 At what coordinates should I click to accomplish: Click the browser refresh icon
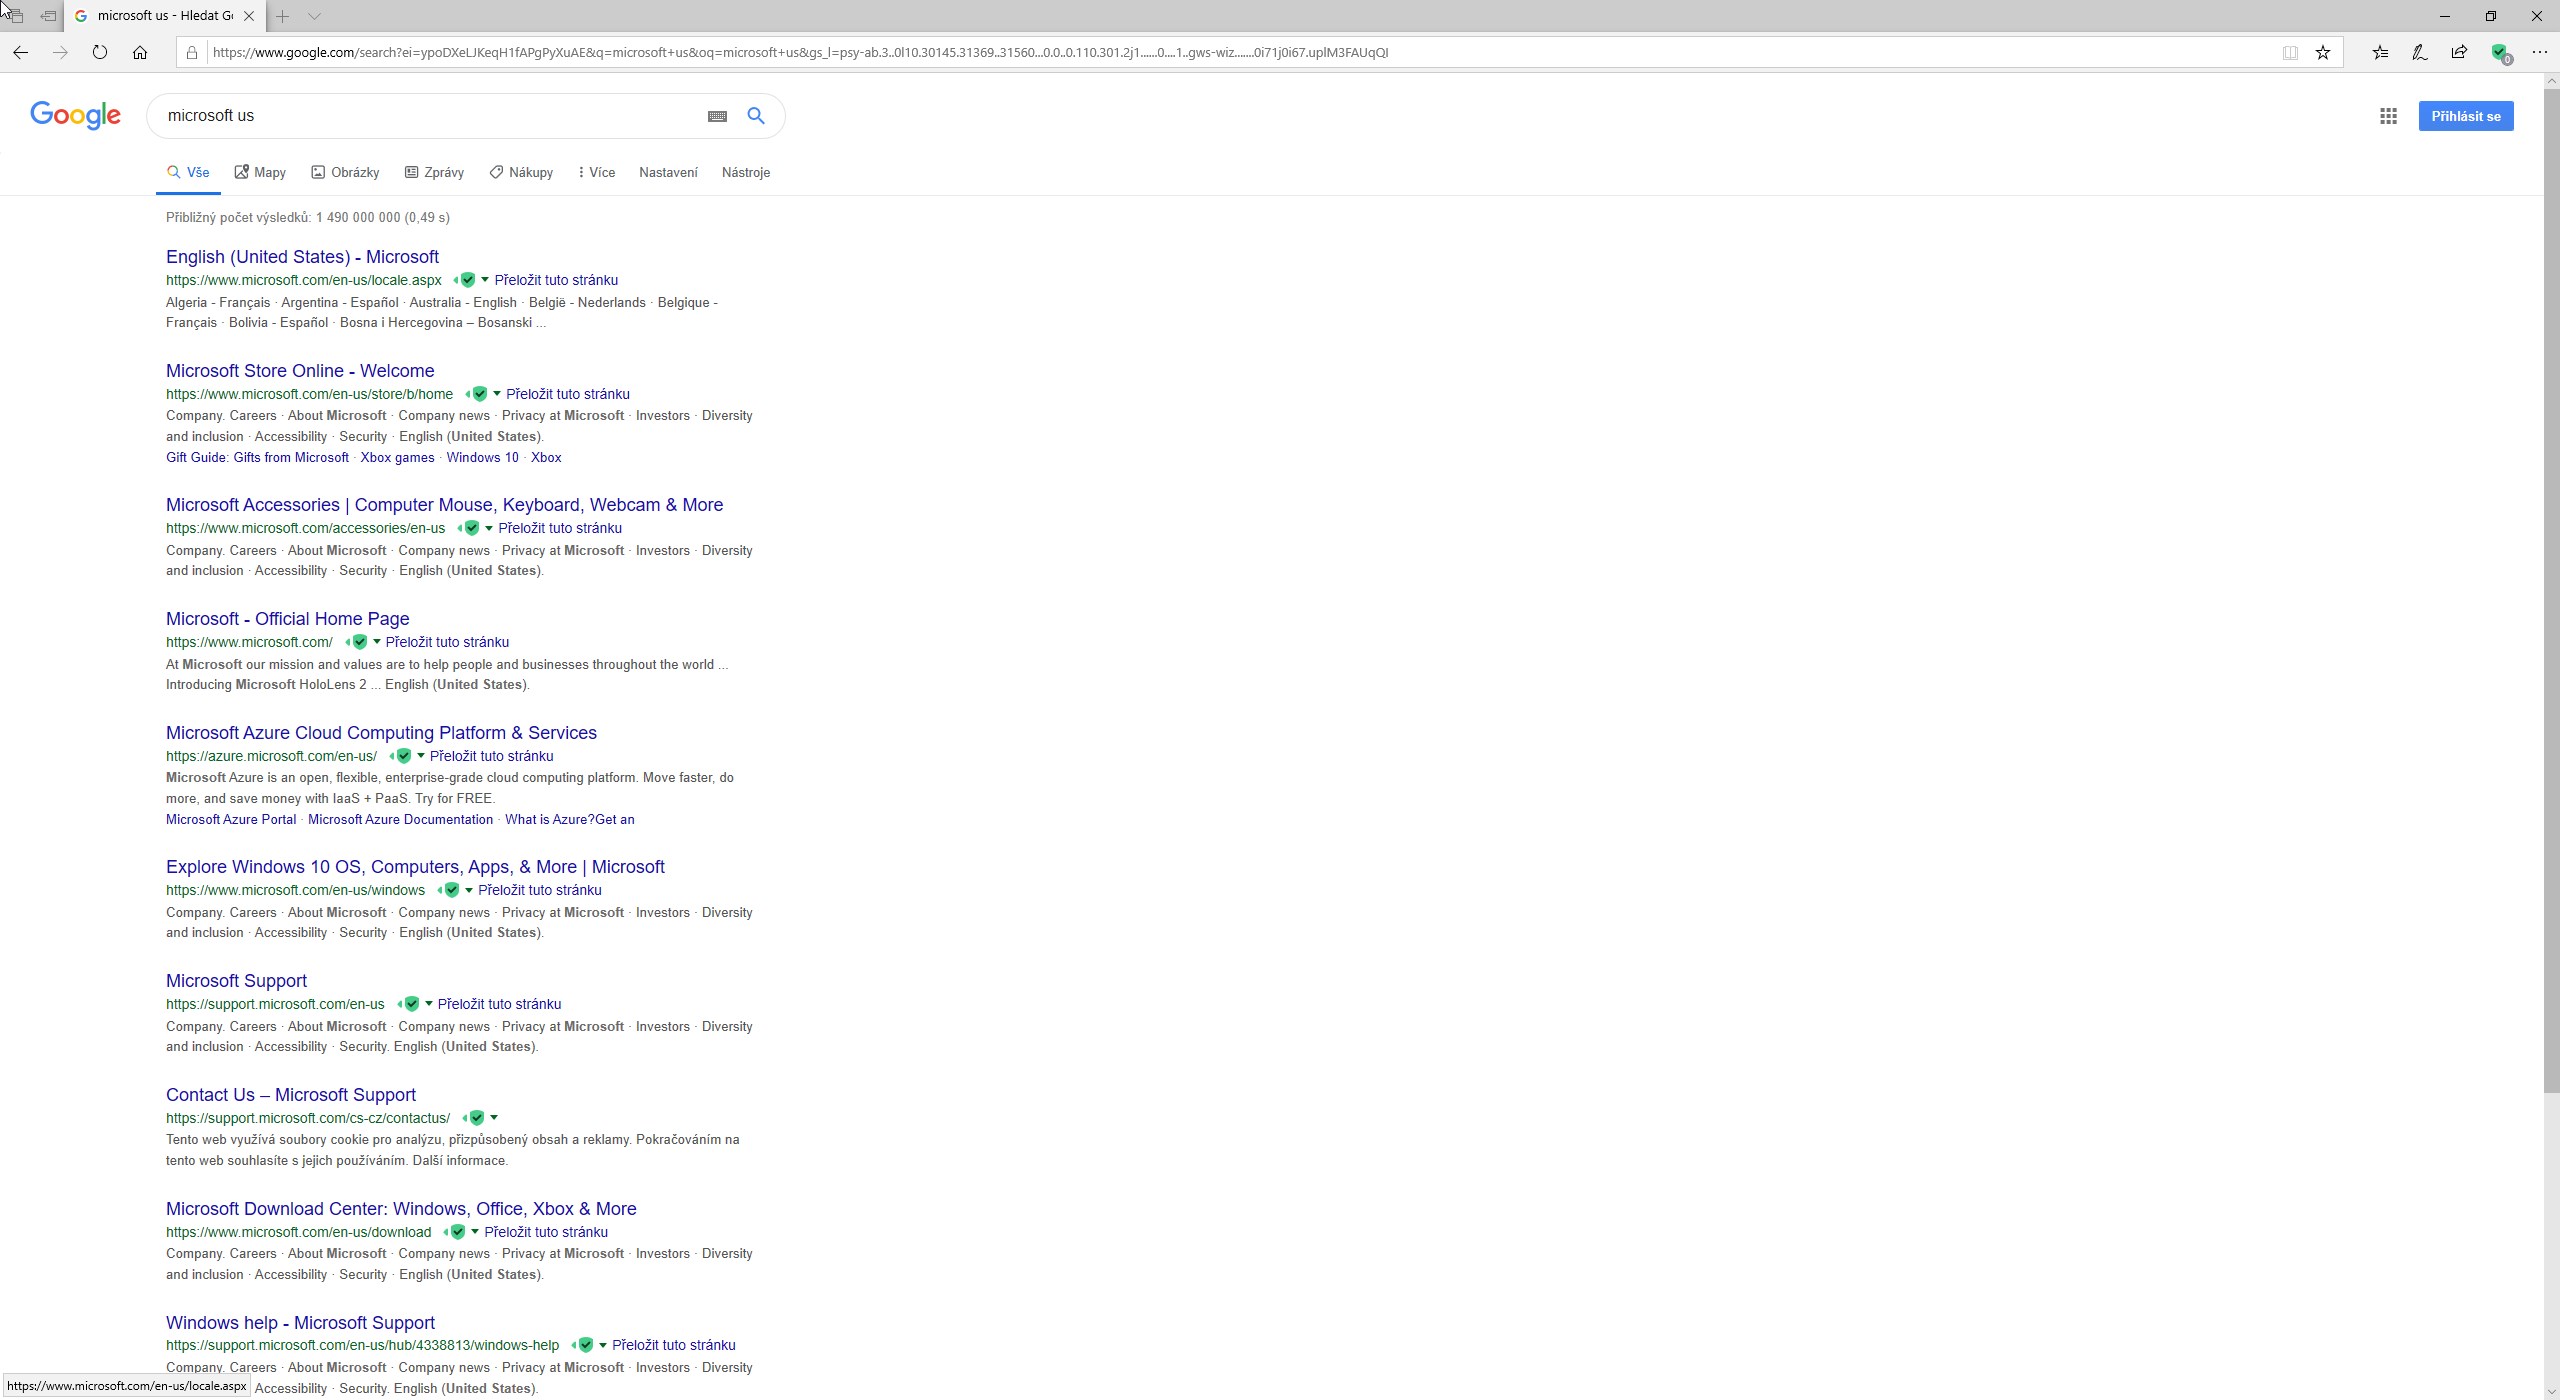pyautogui.click(x=99, y=52)
